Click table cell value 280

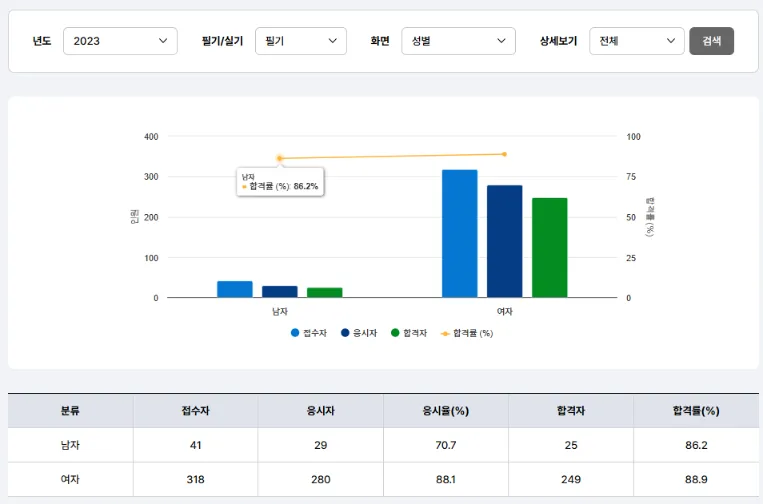click(x=321, y=479)
